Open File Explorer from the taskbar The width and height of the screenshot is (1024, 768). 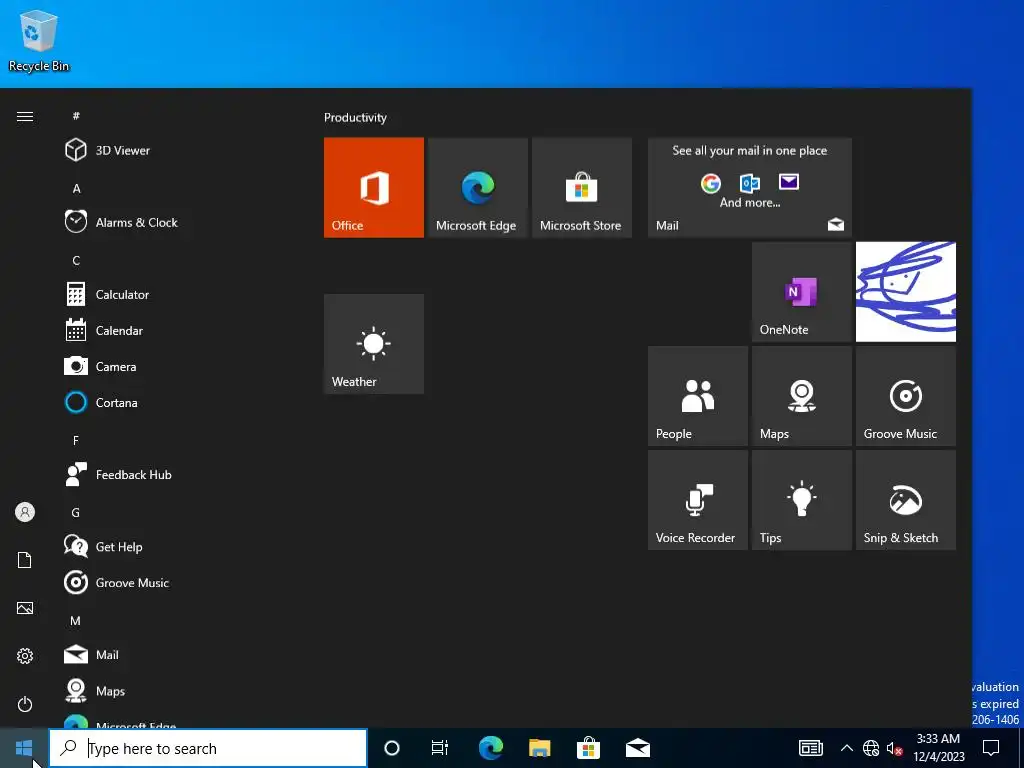539,748
